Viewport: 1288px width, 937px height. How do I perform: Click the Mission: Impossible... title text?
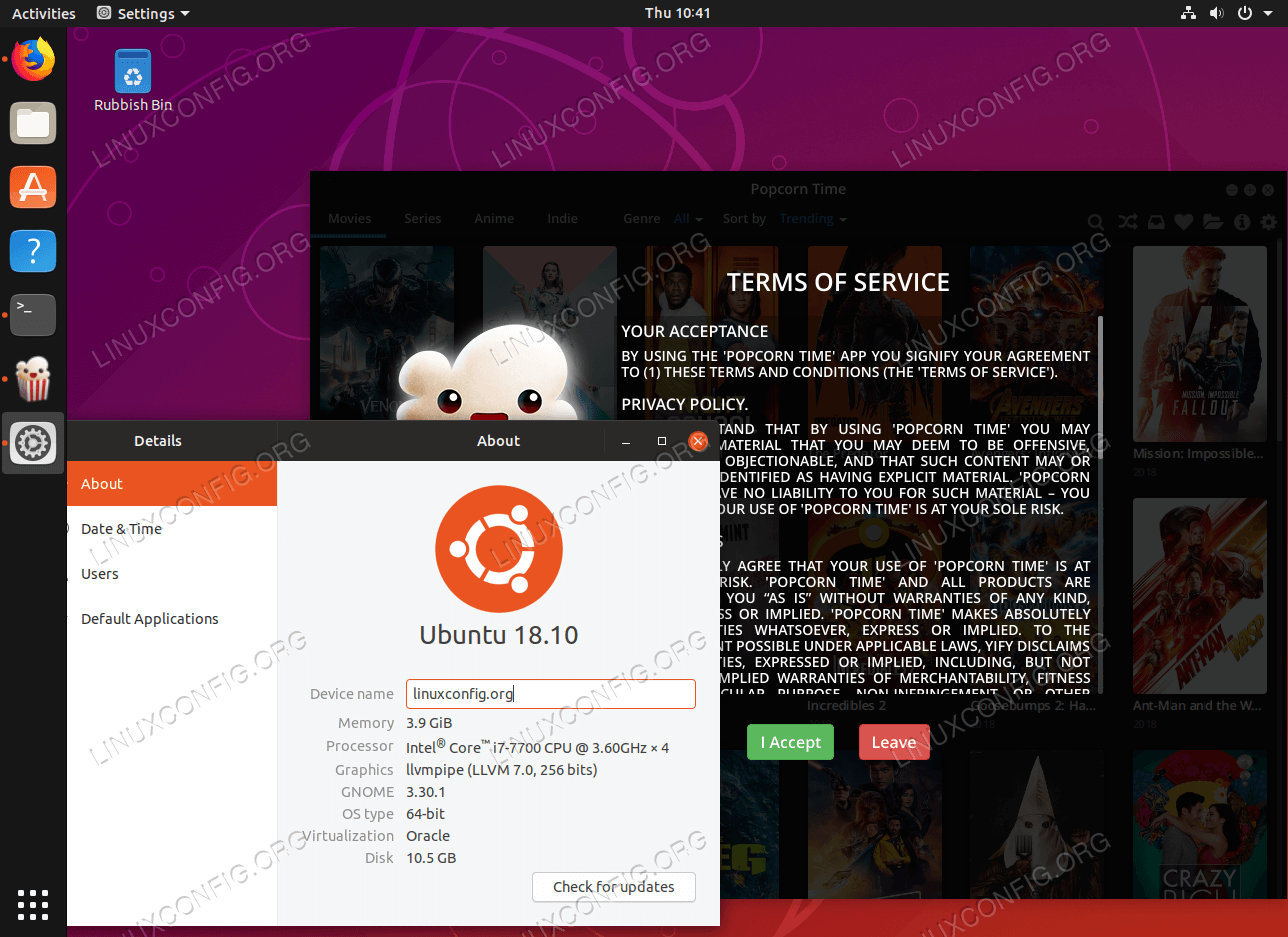point(1198,453)
